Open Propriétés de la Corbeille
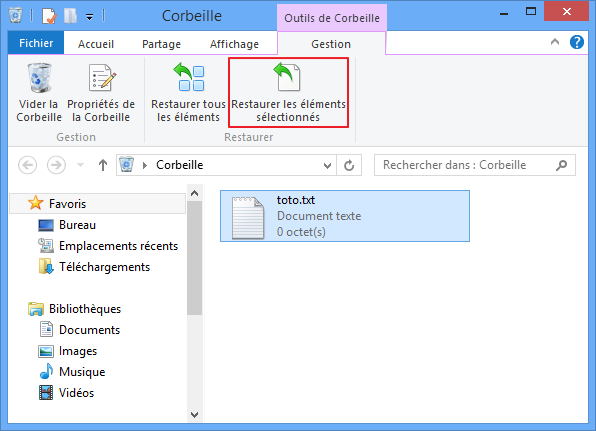 (x=101, y=93)
